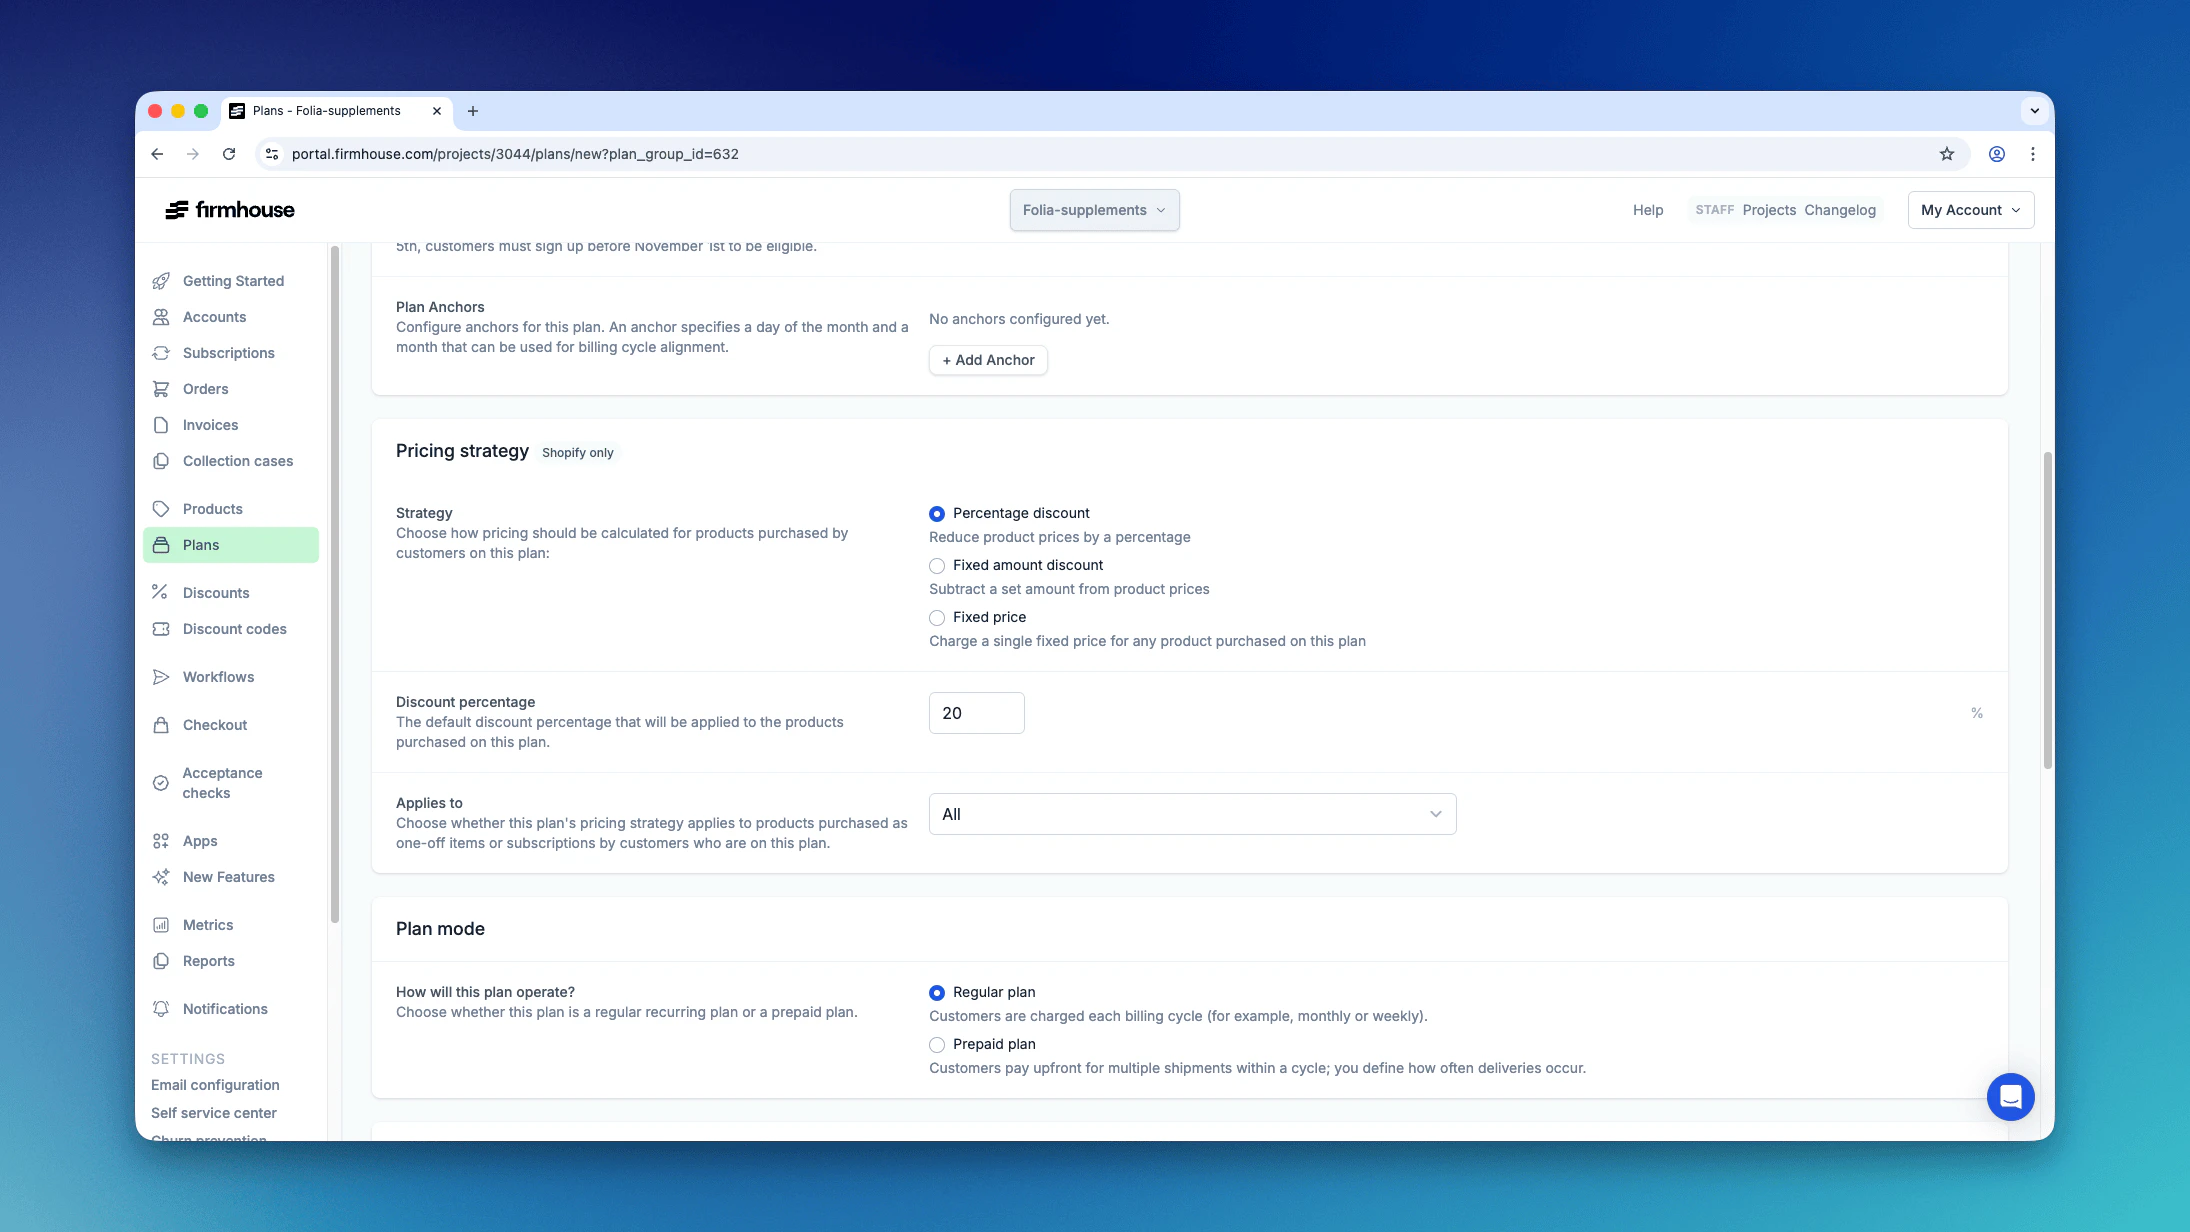Viewport: 2190px width, 1232px height.
Task: Bookmark this page with star icon
Action: pos(1946,154)
